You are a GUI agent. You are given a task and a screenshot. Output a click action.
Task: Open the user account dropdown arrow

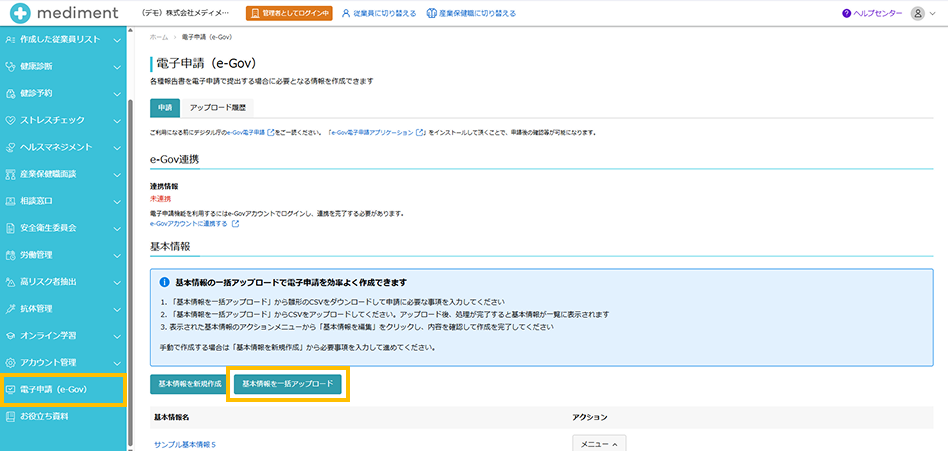(932, 14)
